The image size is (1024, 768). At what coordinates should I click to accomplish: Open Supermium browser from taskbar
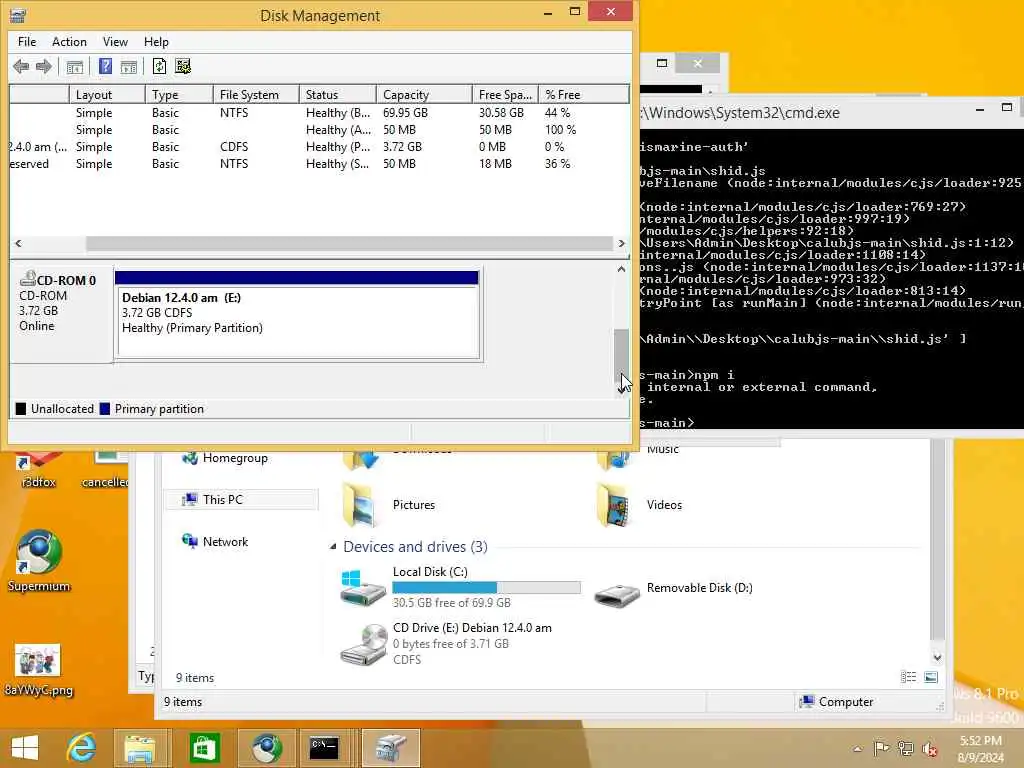point(266,748)
